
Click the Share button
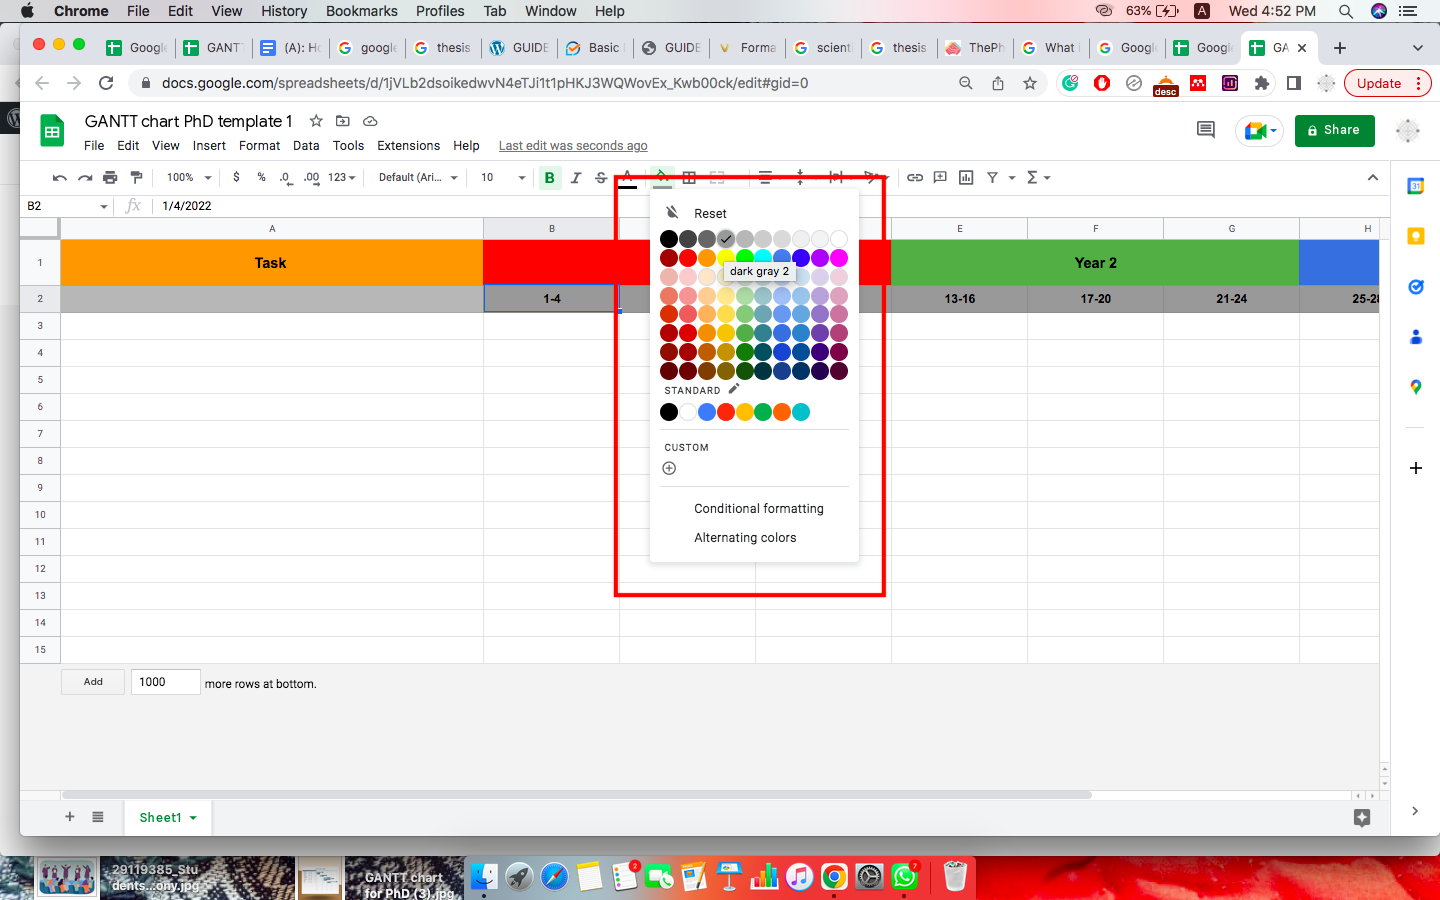(x=1334, y=130)
